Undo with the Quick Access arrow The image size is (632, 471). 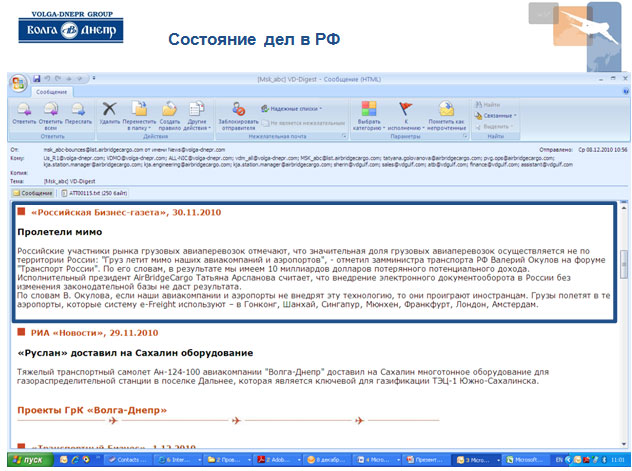[x=48, y=79]
